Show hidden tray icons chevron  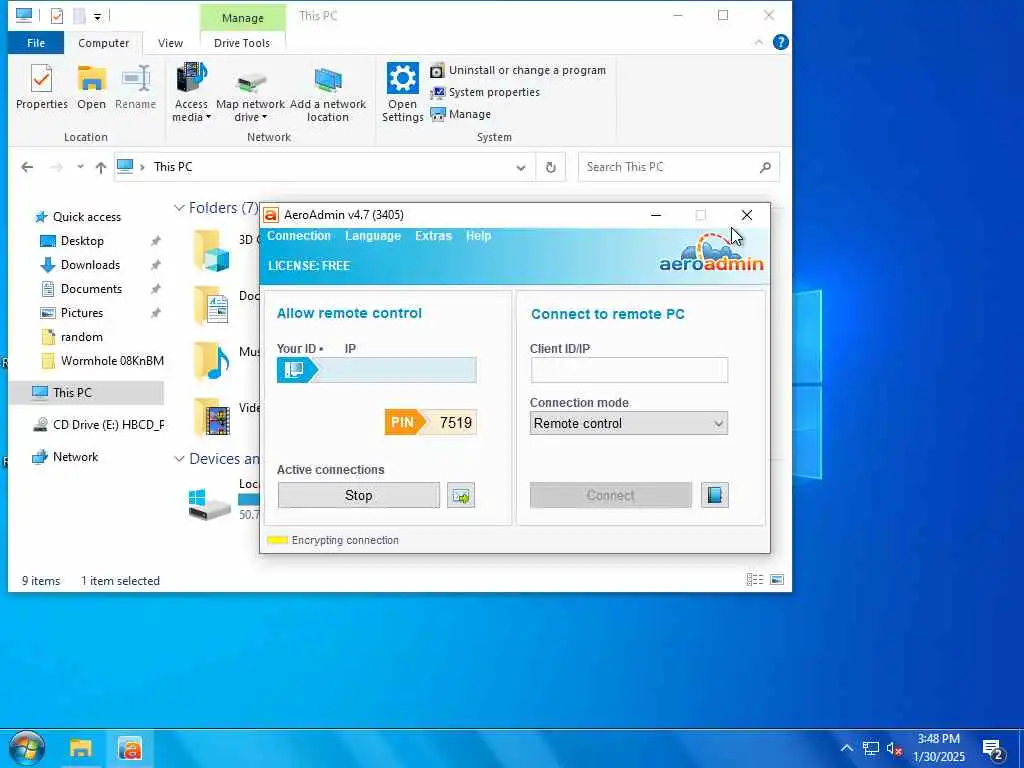pos(846,748)
